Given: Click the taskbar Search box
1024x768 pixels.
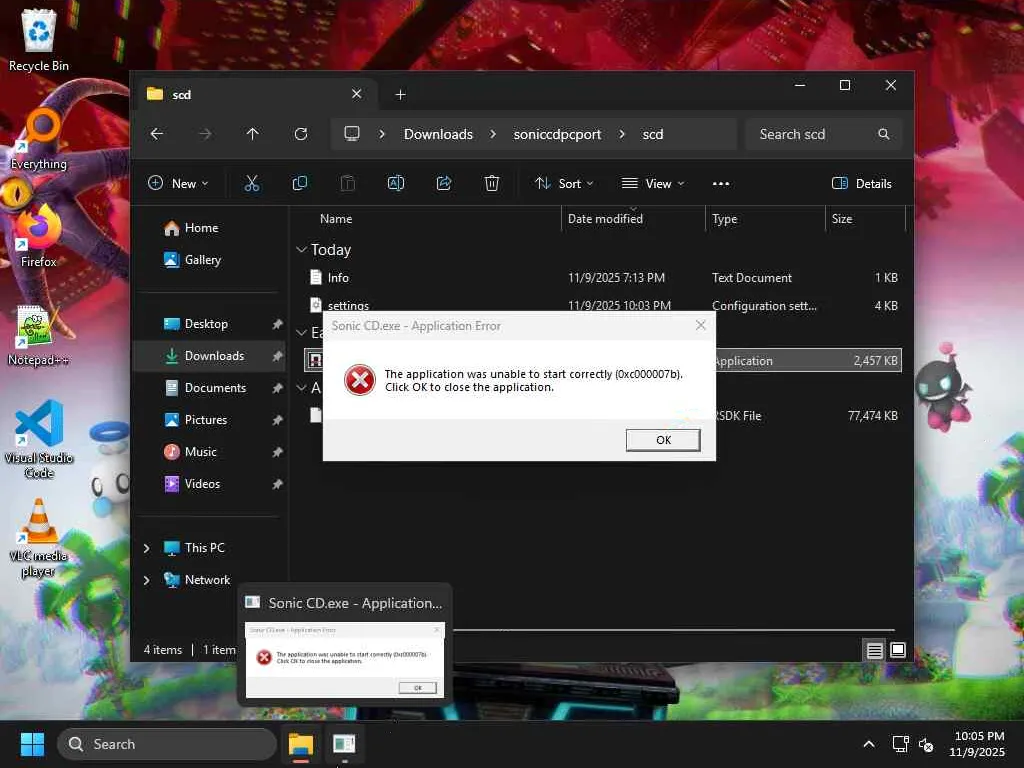Looking at the screenshot, I should [x=167, y=744].
